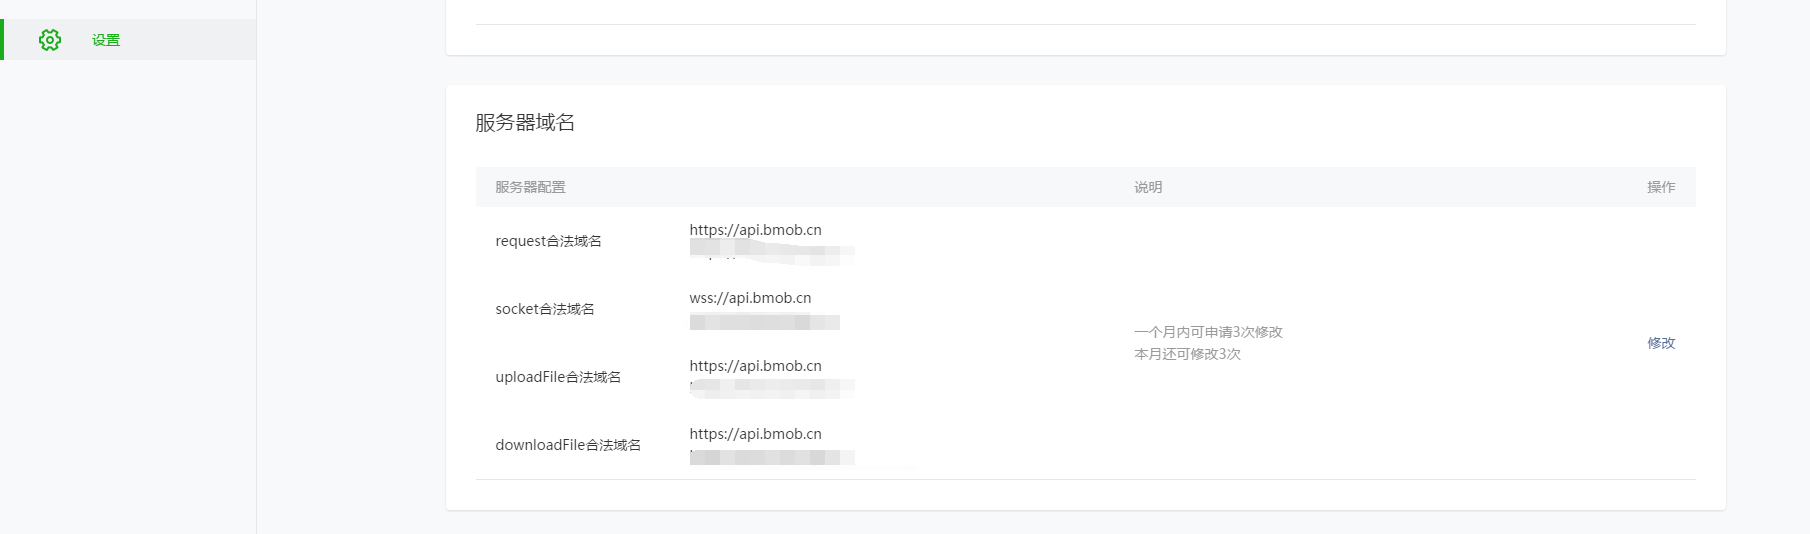The width and height of the screenshot is (1810, 534).
Task: Click the 一个月内可申请3次修改 note
Action: [x=1208, y=332]
